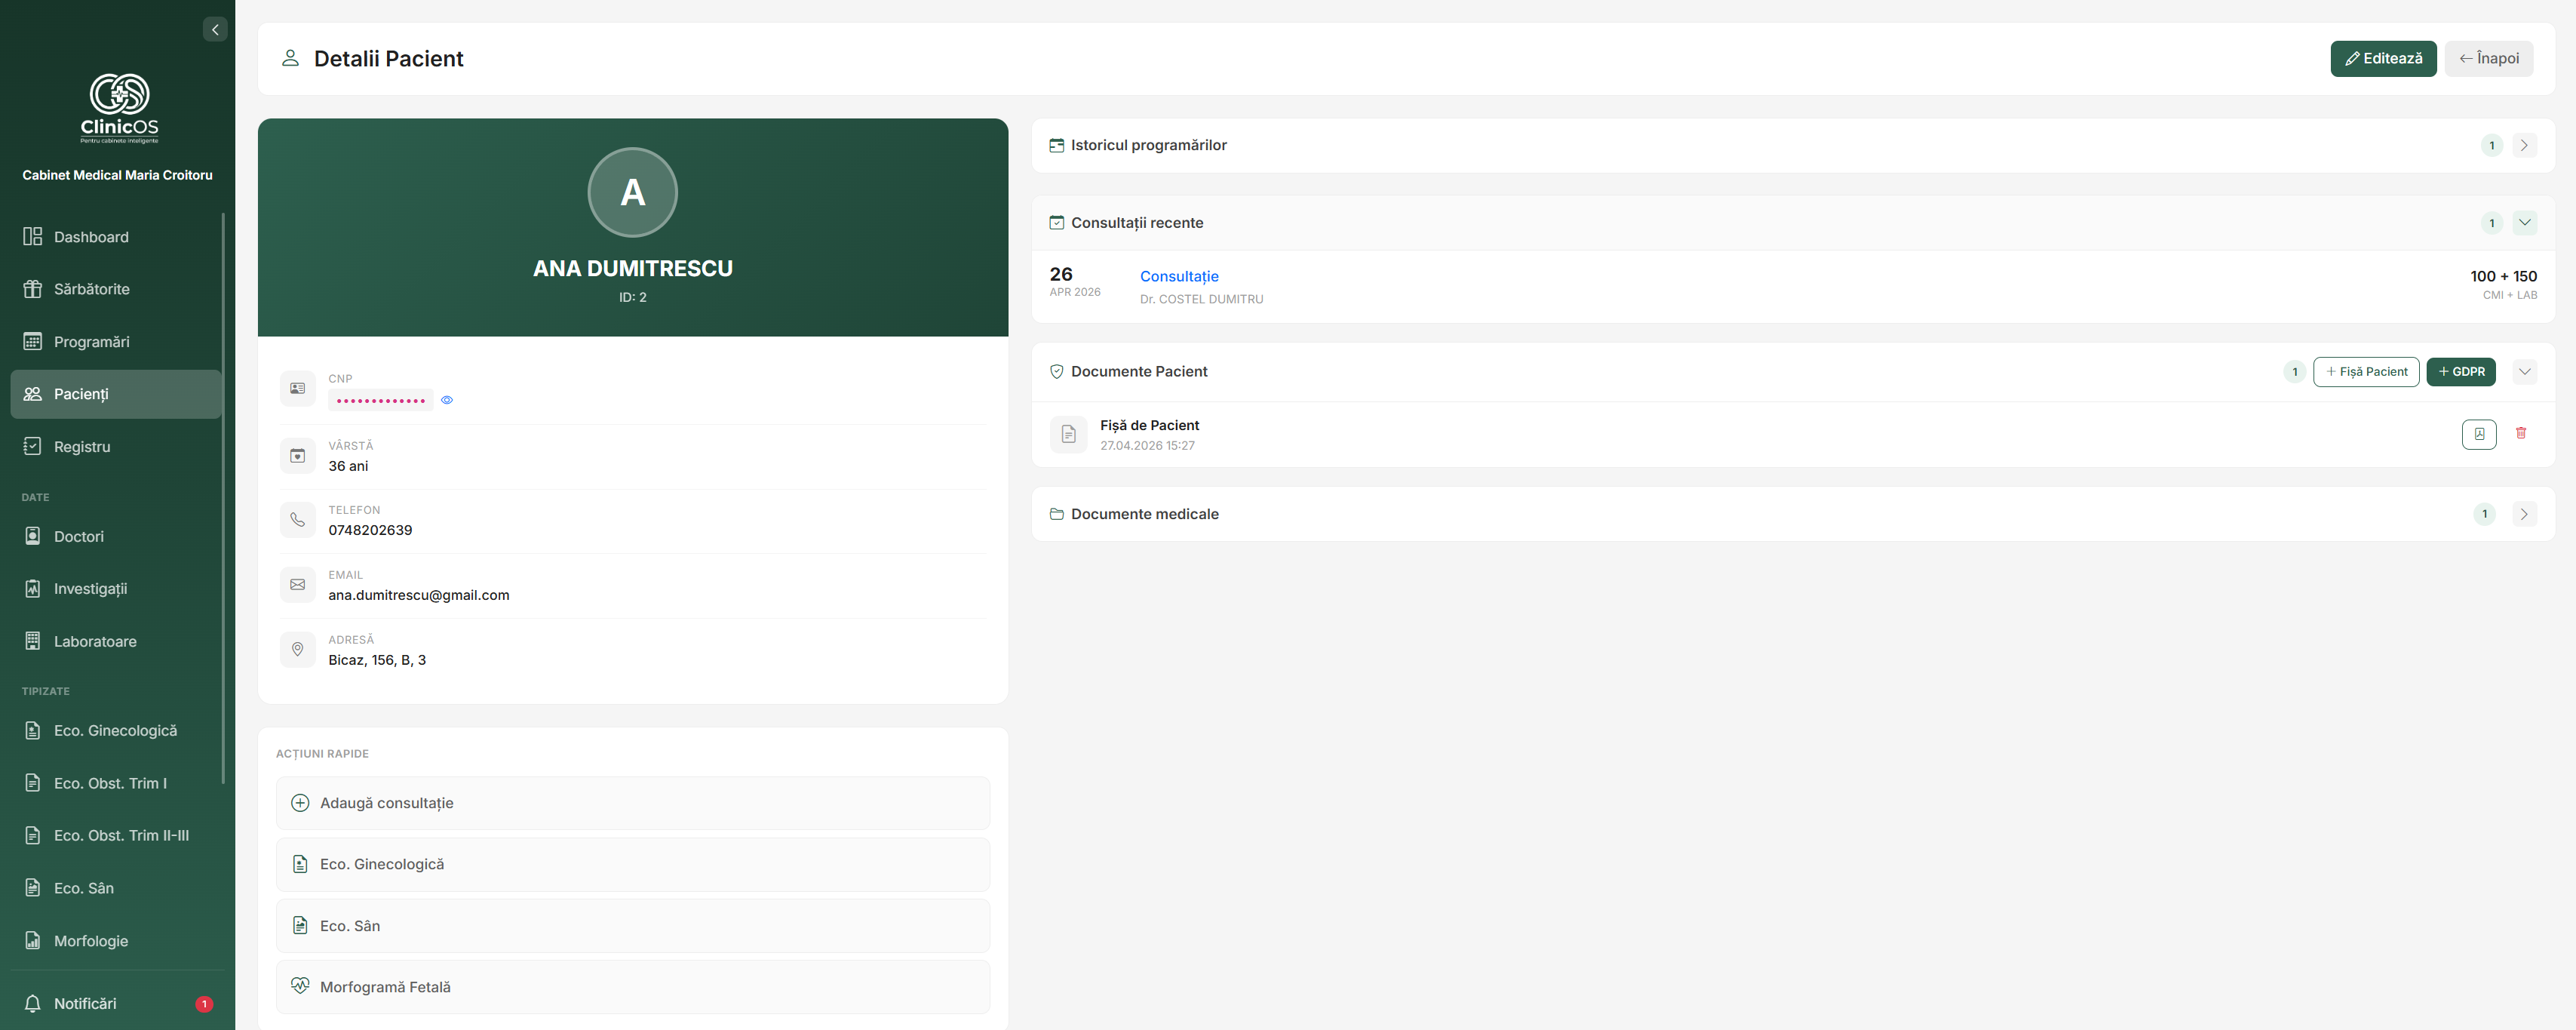2576x1030 pixels.
Task: Click the Eco. Obst. Trim I icon
Action: (33, 783)
